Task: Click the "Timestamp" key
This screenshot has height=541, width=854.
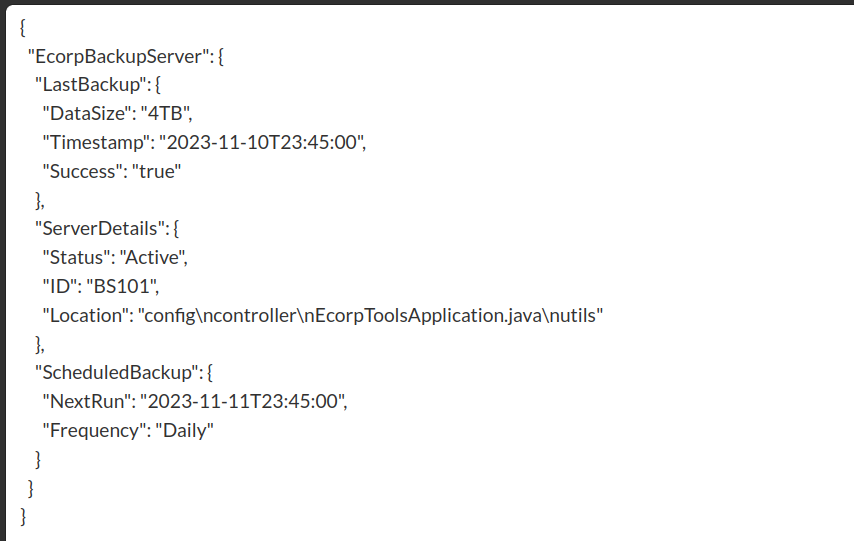Action: 98,142
